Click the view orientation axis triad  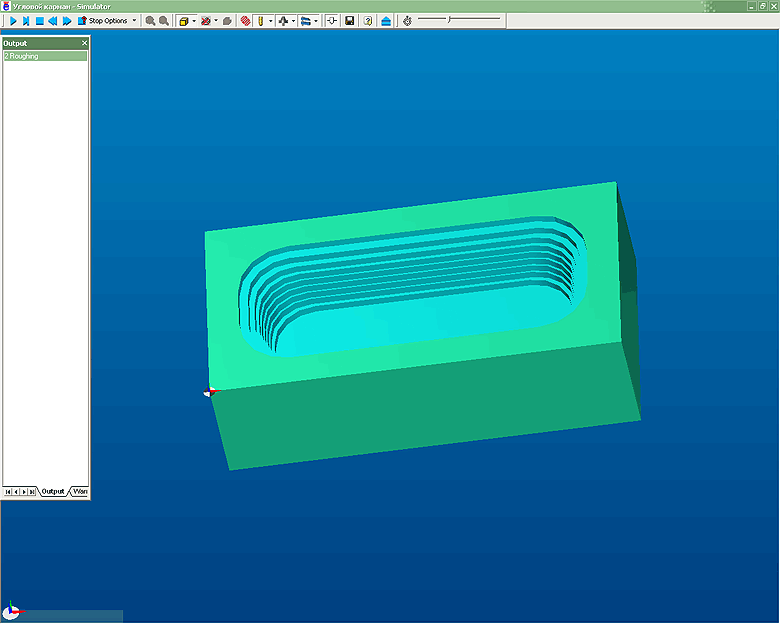pos(12,610)
